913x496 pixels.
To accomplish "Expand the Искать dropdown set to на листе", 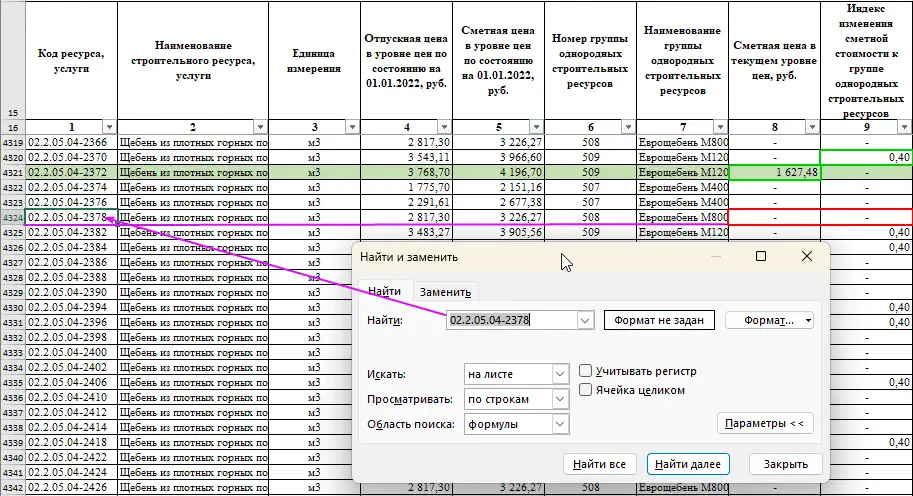I will (x=559, y=374).
